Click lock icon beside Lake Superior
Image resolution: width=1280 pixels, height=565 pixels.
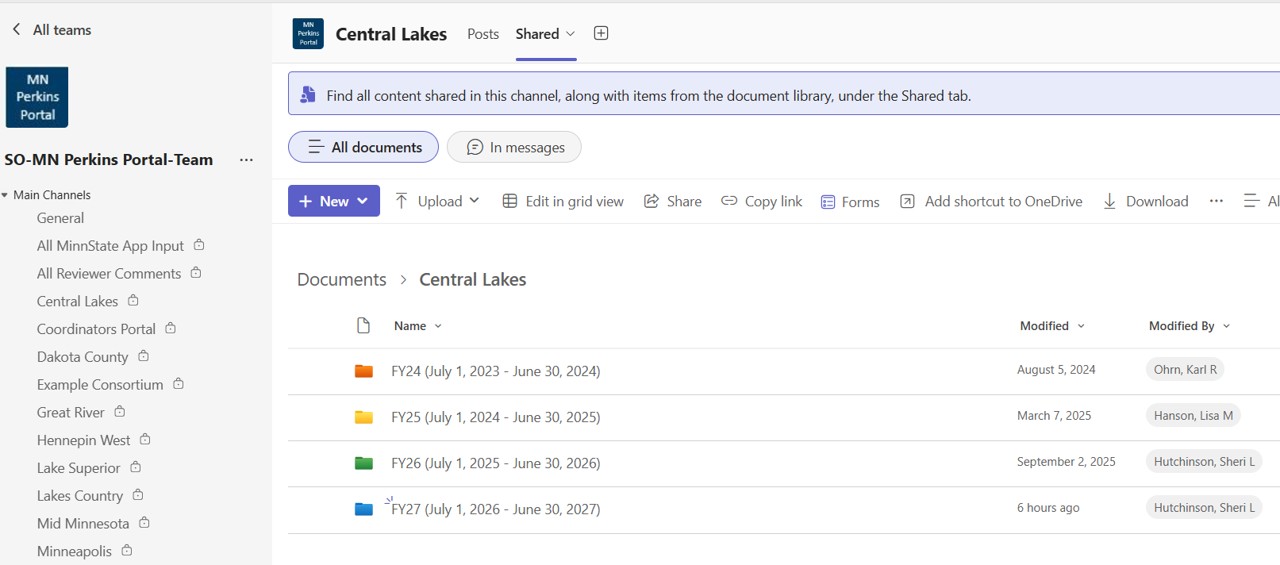[135, 467]
